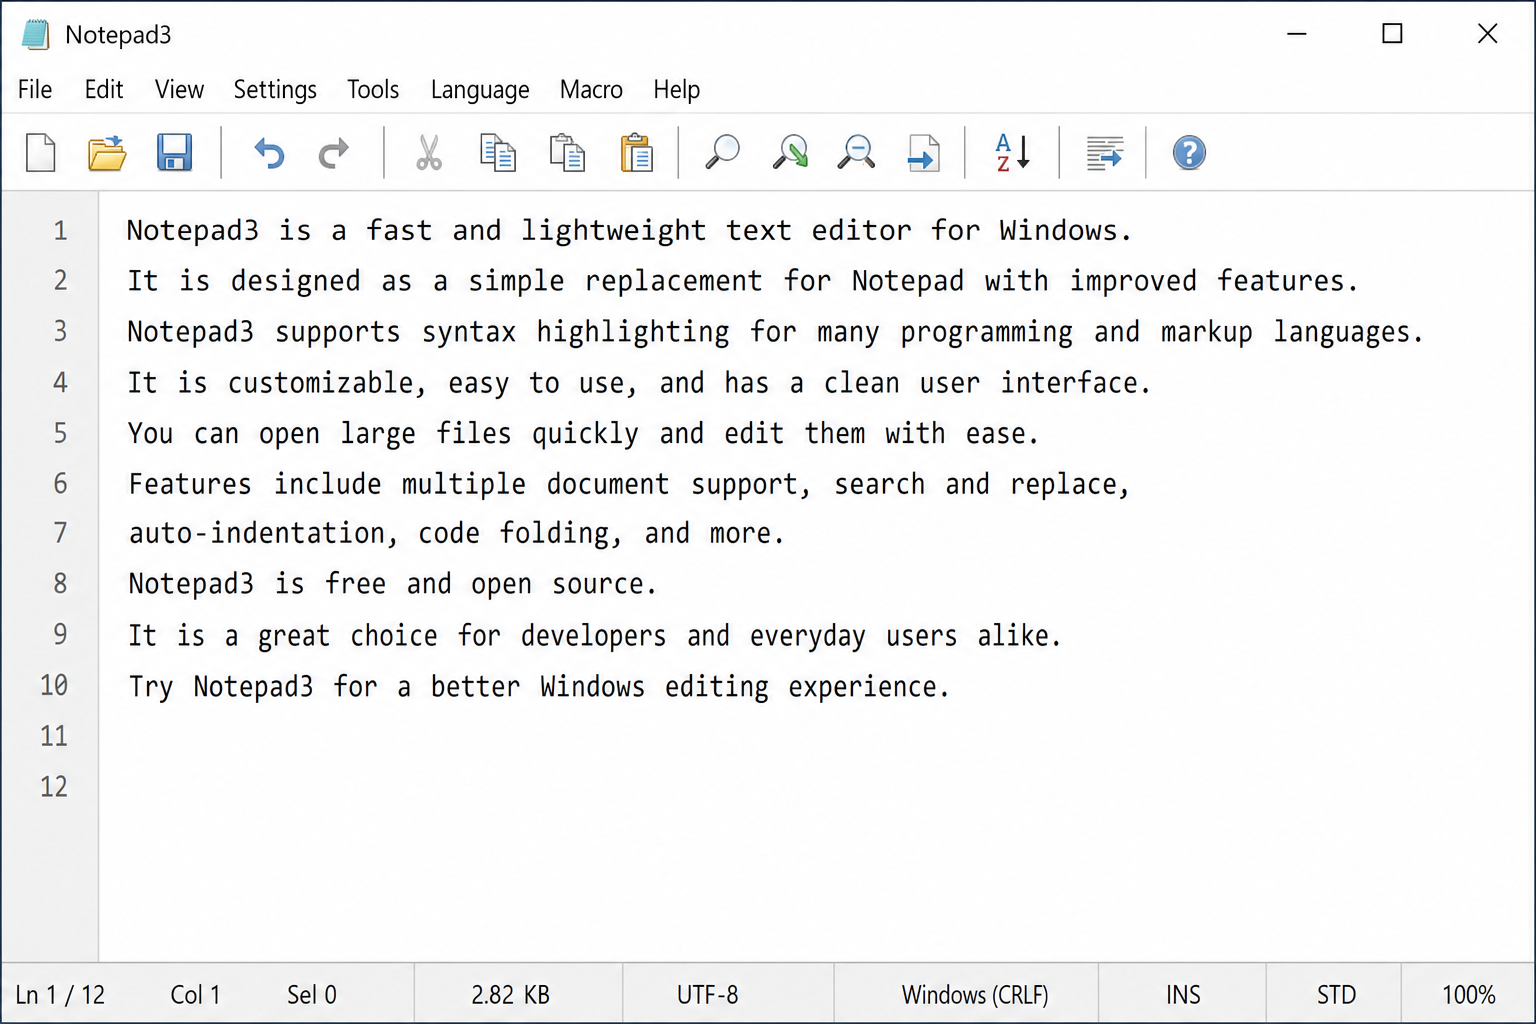1536x1024 pixels.
Task: Click the page with blue arrow icon
Action: pos(924,153)
